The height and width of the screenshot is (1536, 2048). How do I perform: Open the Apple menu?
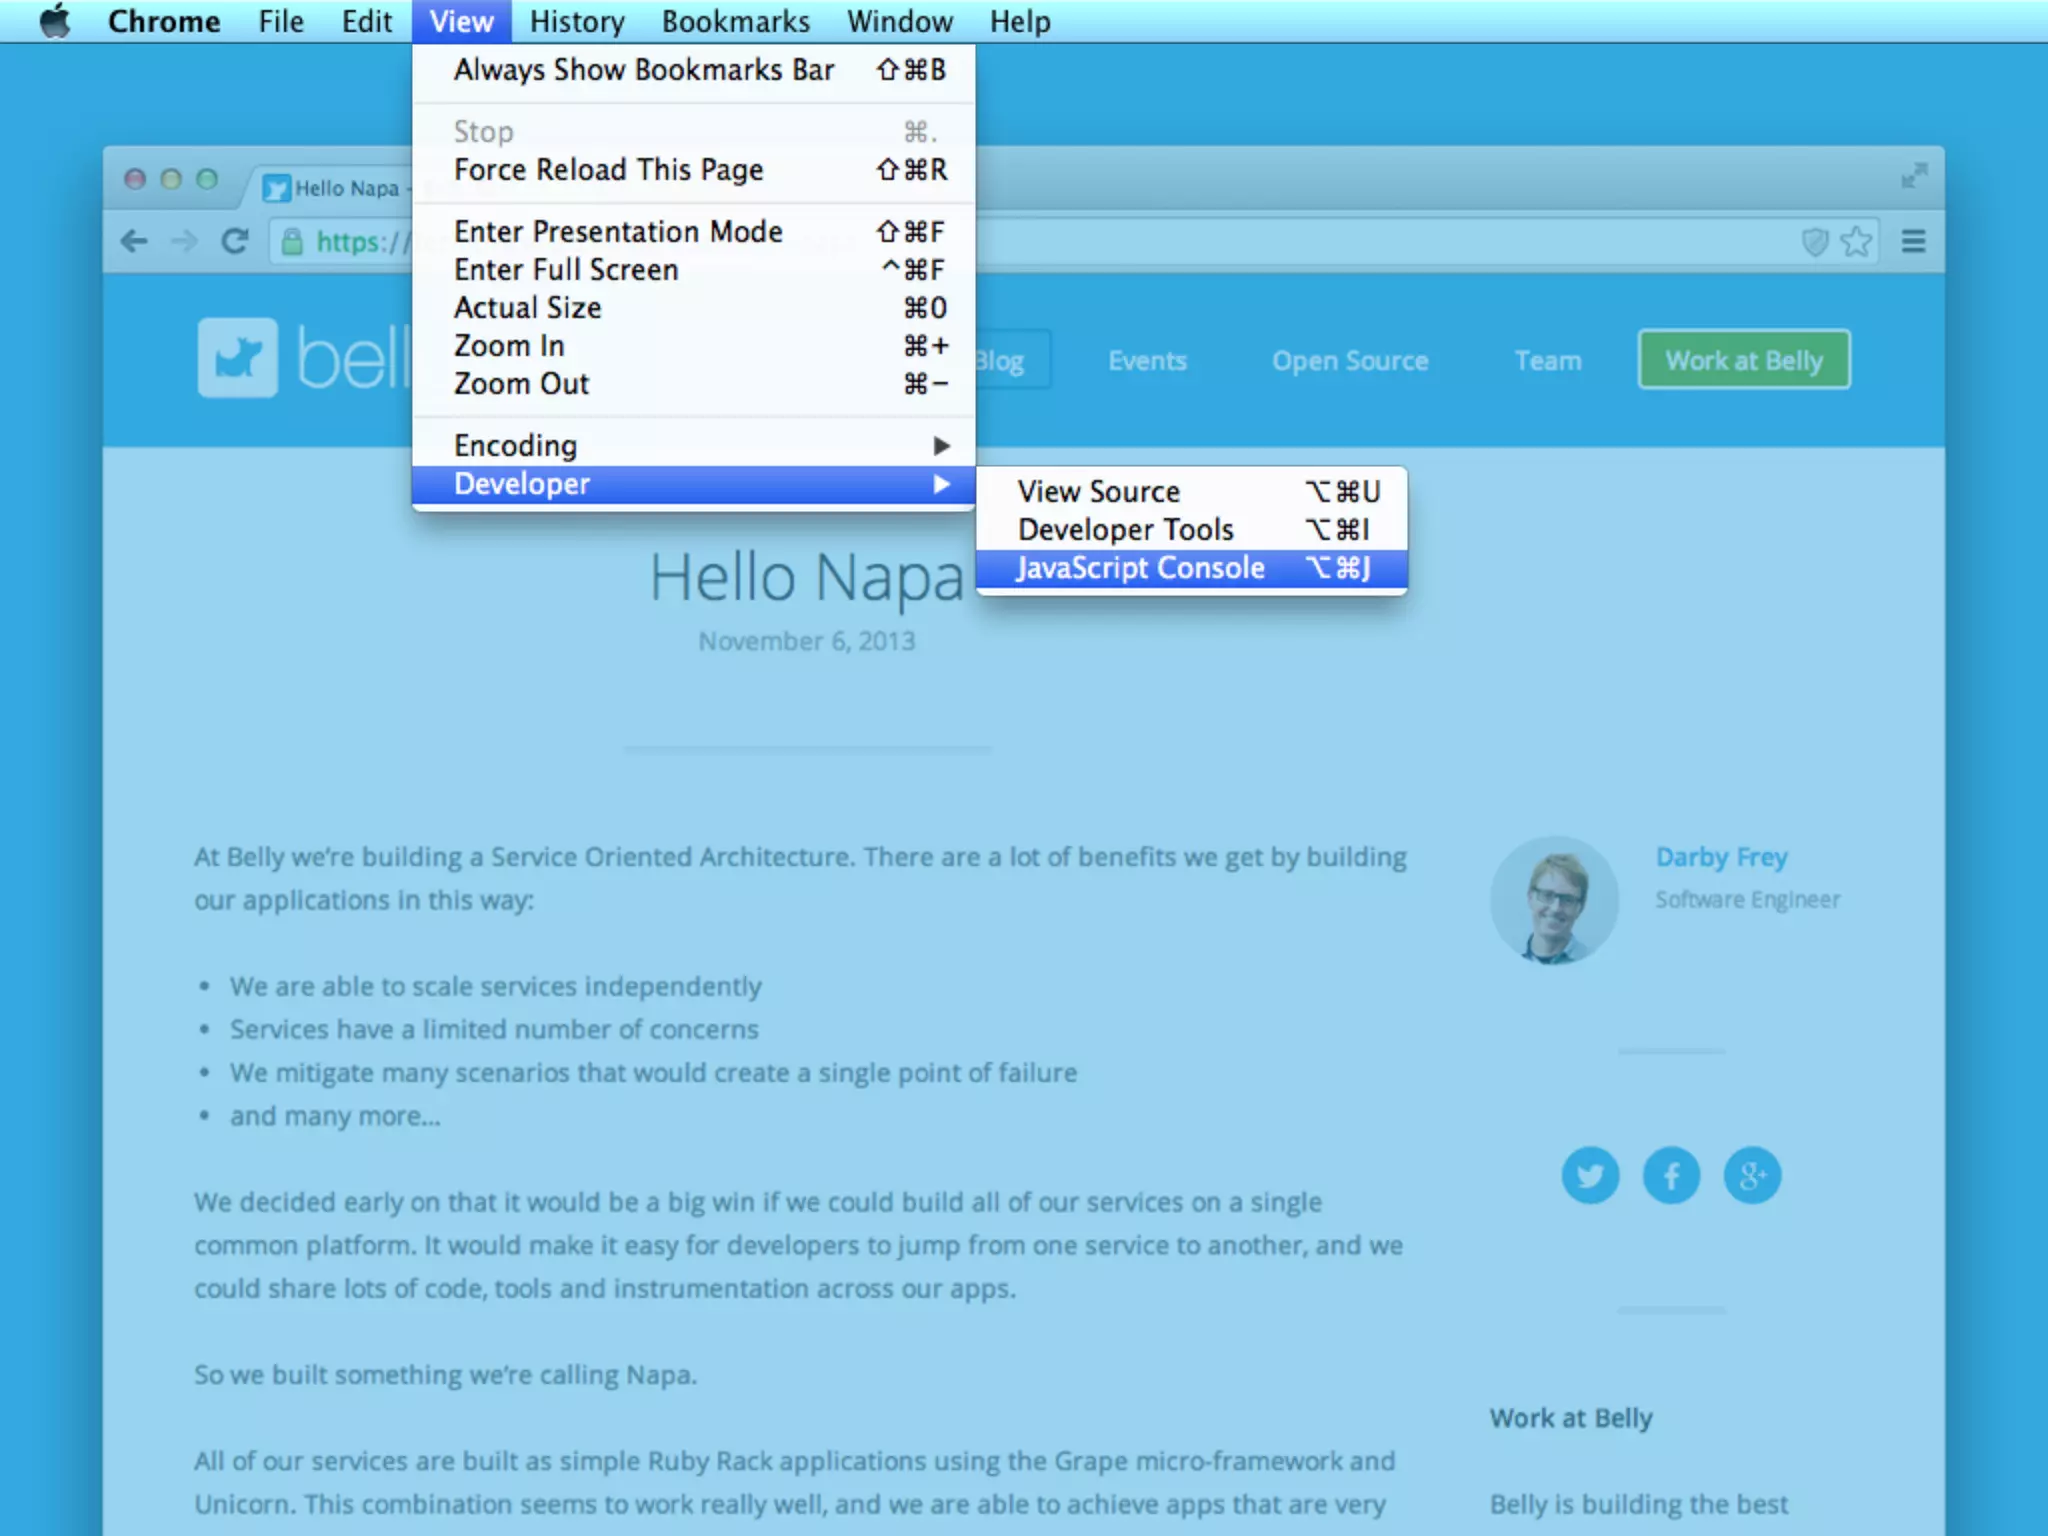coord(55,21)
